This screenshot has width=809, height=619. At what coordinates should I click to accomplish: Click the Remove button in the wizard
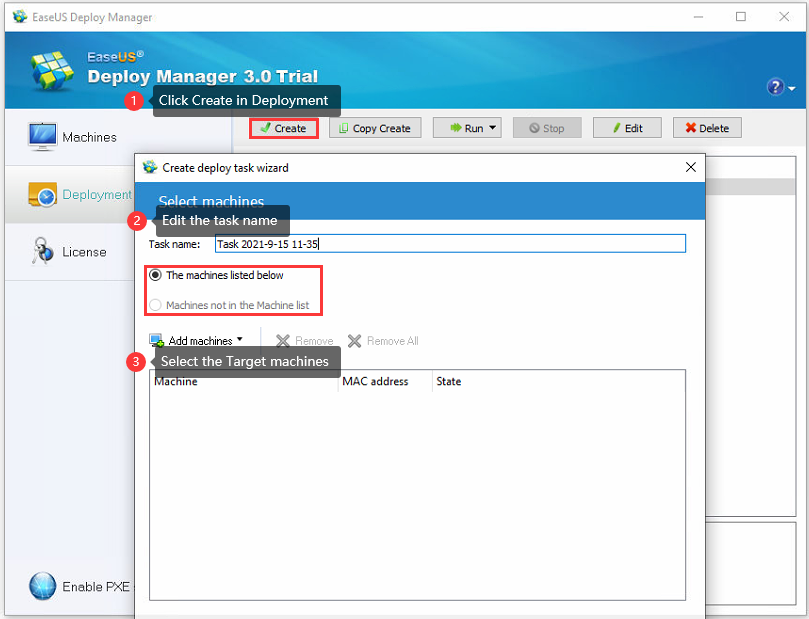pos(304,341)
